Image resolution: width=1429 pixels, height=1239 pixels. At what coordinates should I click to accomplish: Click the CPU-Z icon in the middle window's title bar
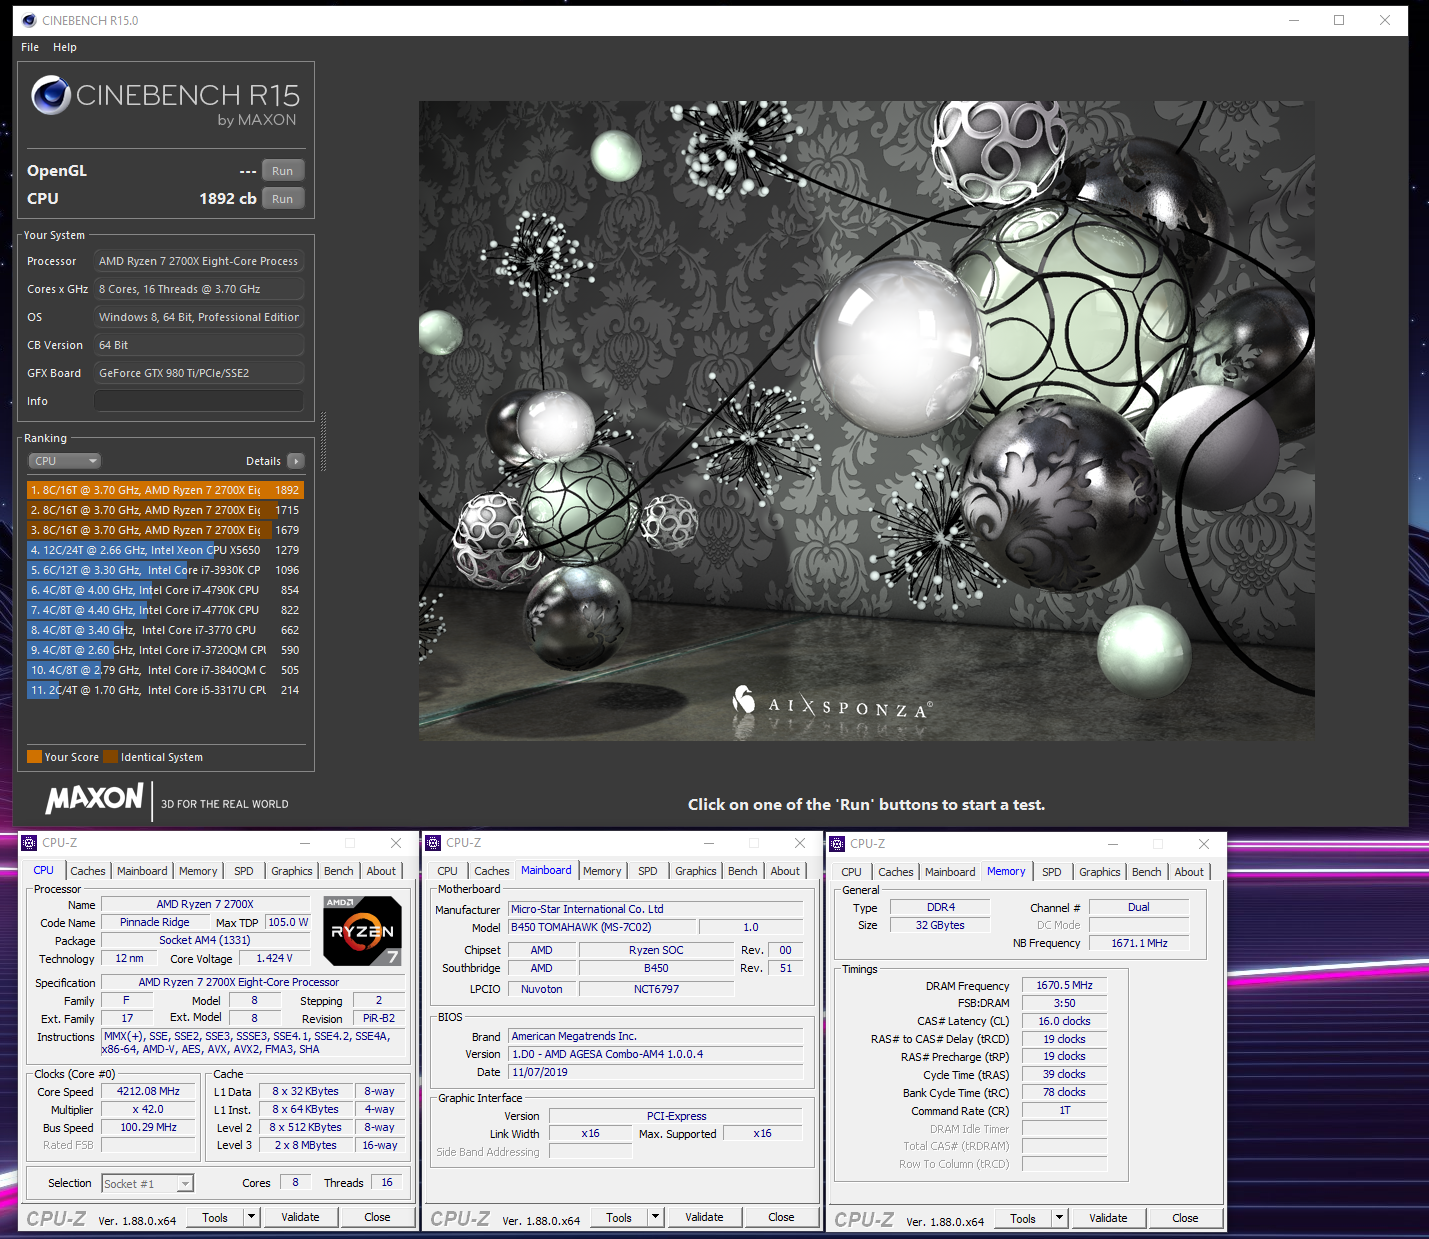434,843
